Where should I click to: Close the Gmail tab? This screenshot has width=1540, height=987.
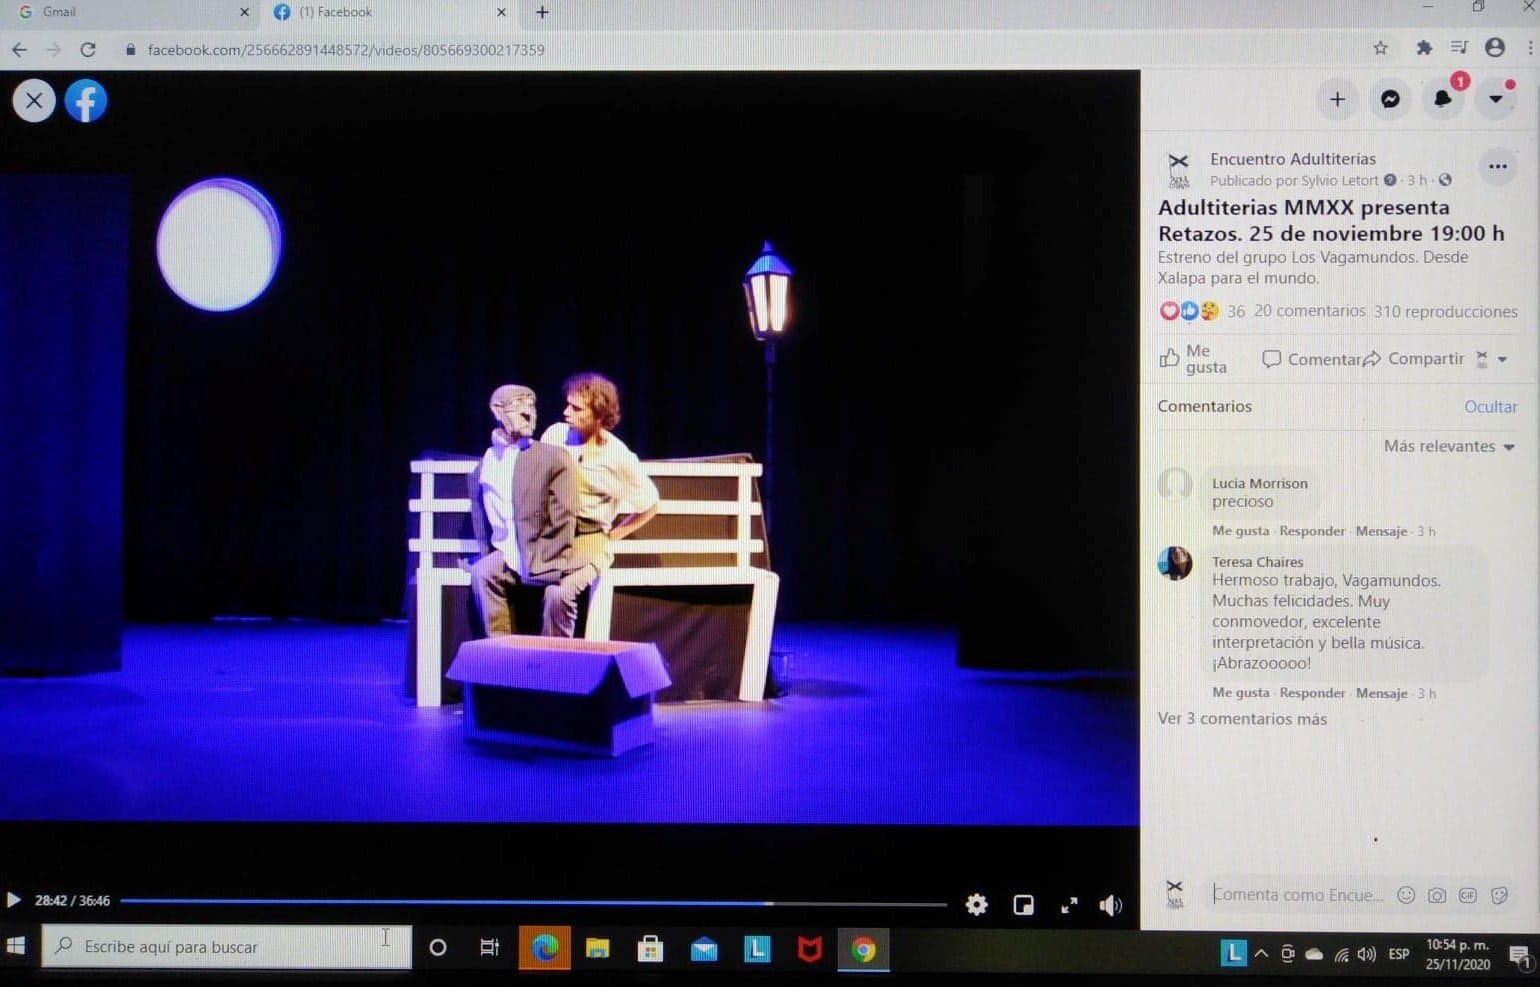[x=244, y=12]
